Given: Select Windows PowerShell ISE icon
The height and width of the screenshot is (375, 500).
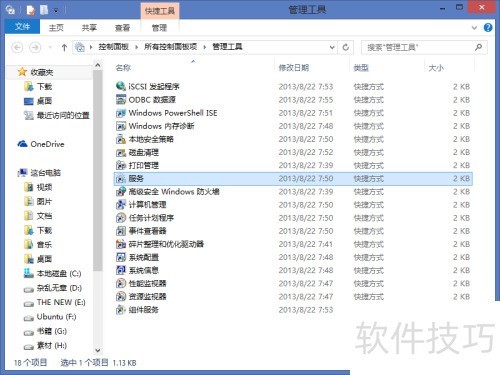Looking at the screenshot, I should pos(120,113).
